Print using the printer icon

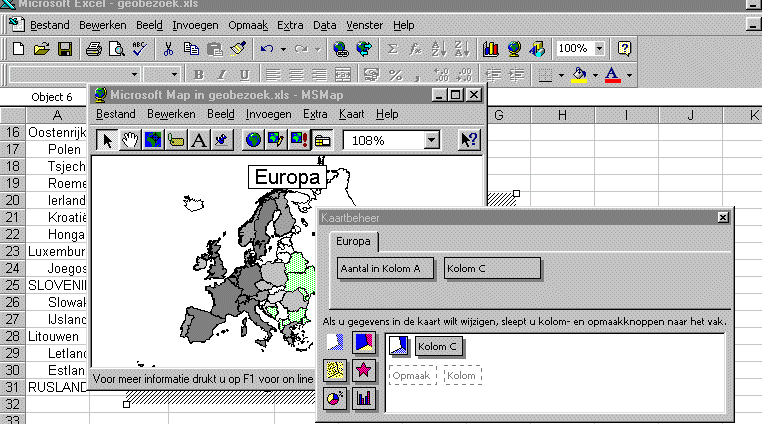(x=93, y=49)
